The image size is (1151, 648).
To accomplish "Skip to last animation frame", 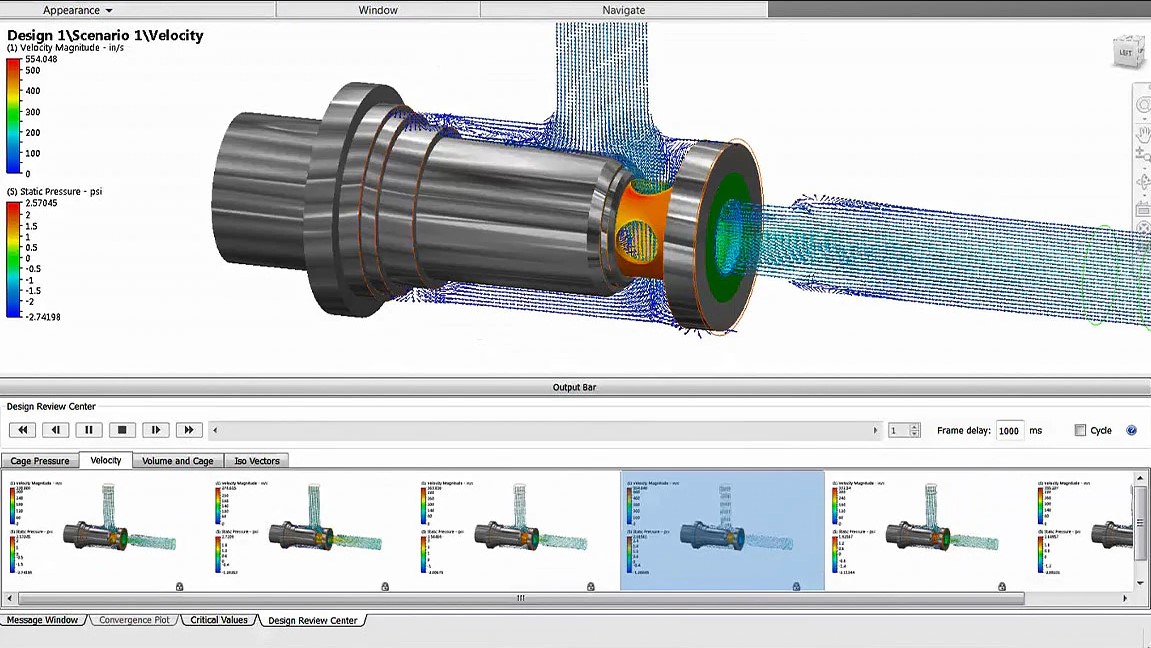I will pyautogui.click(x=189, y=430).
